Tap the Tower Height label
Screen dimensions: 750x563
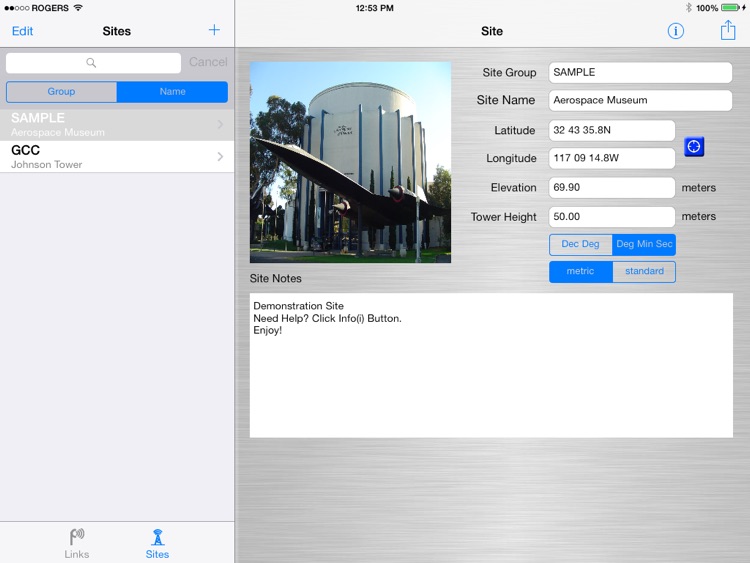[x=504, y=217]
